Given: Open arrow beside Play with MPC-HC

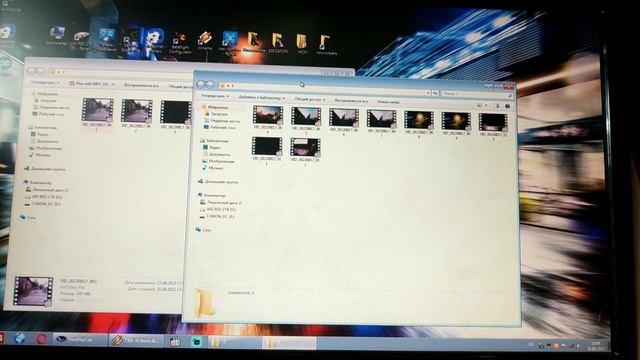Looking at the screenshot, I should 113,84.
